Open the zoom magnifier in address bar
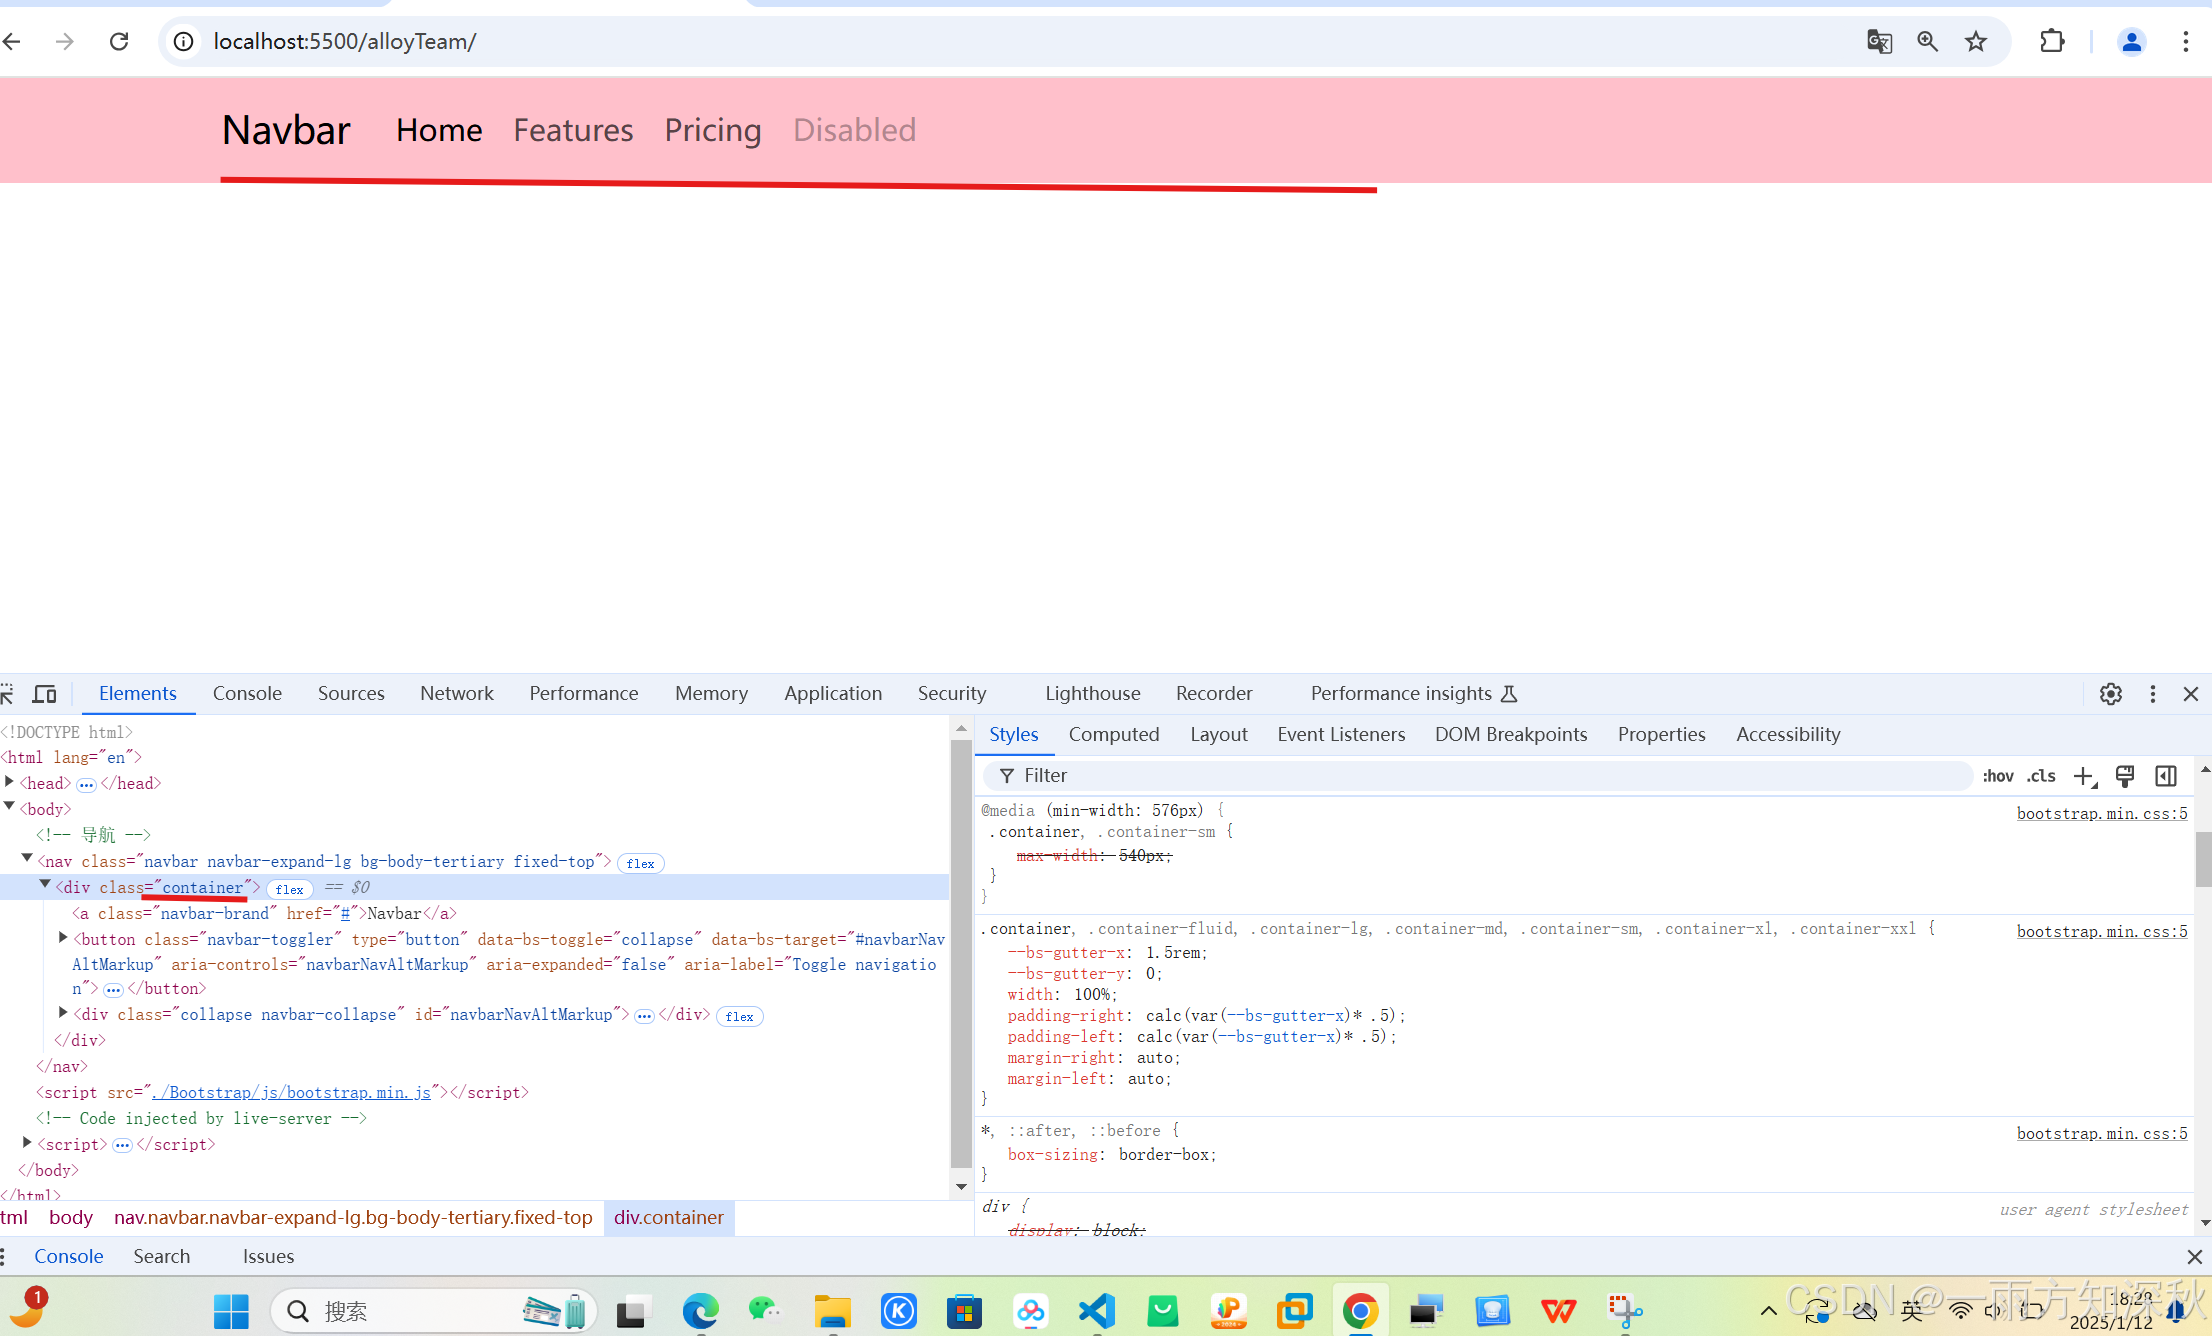 click(1927, 41)
